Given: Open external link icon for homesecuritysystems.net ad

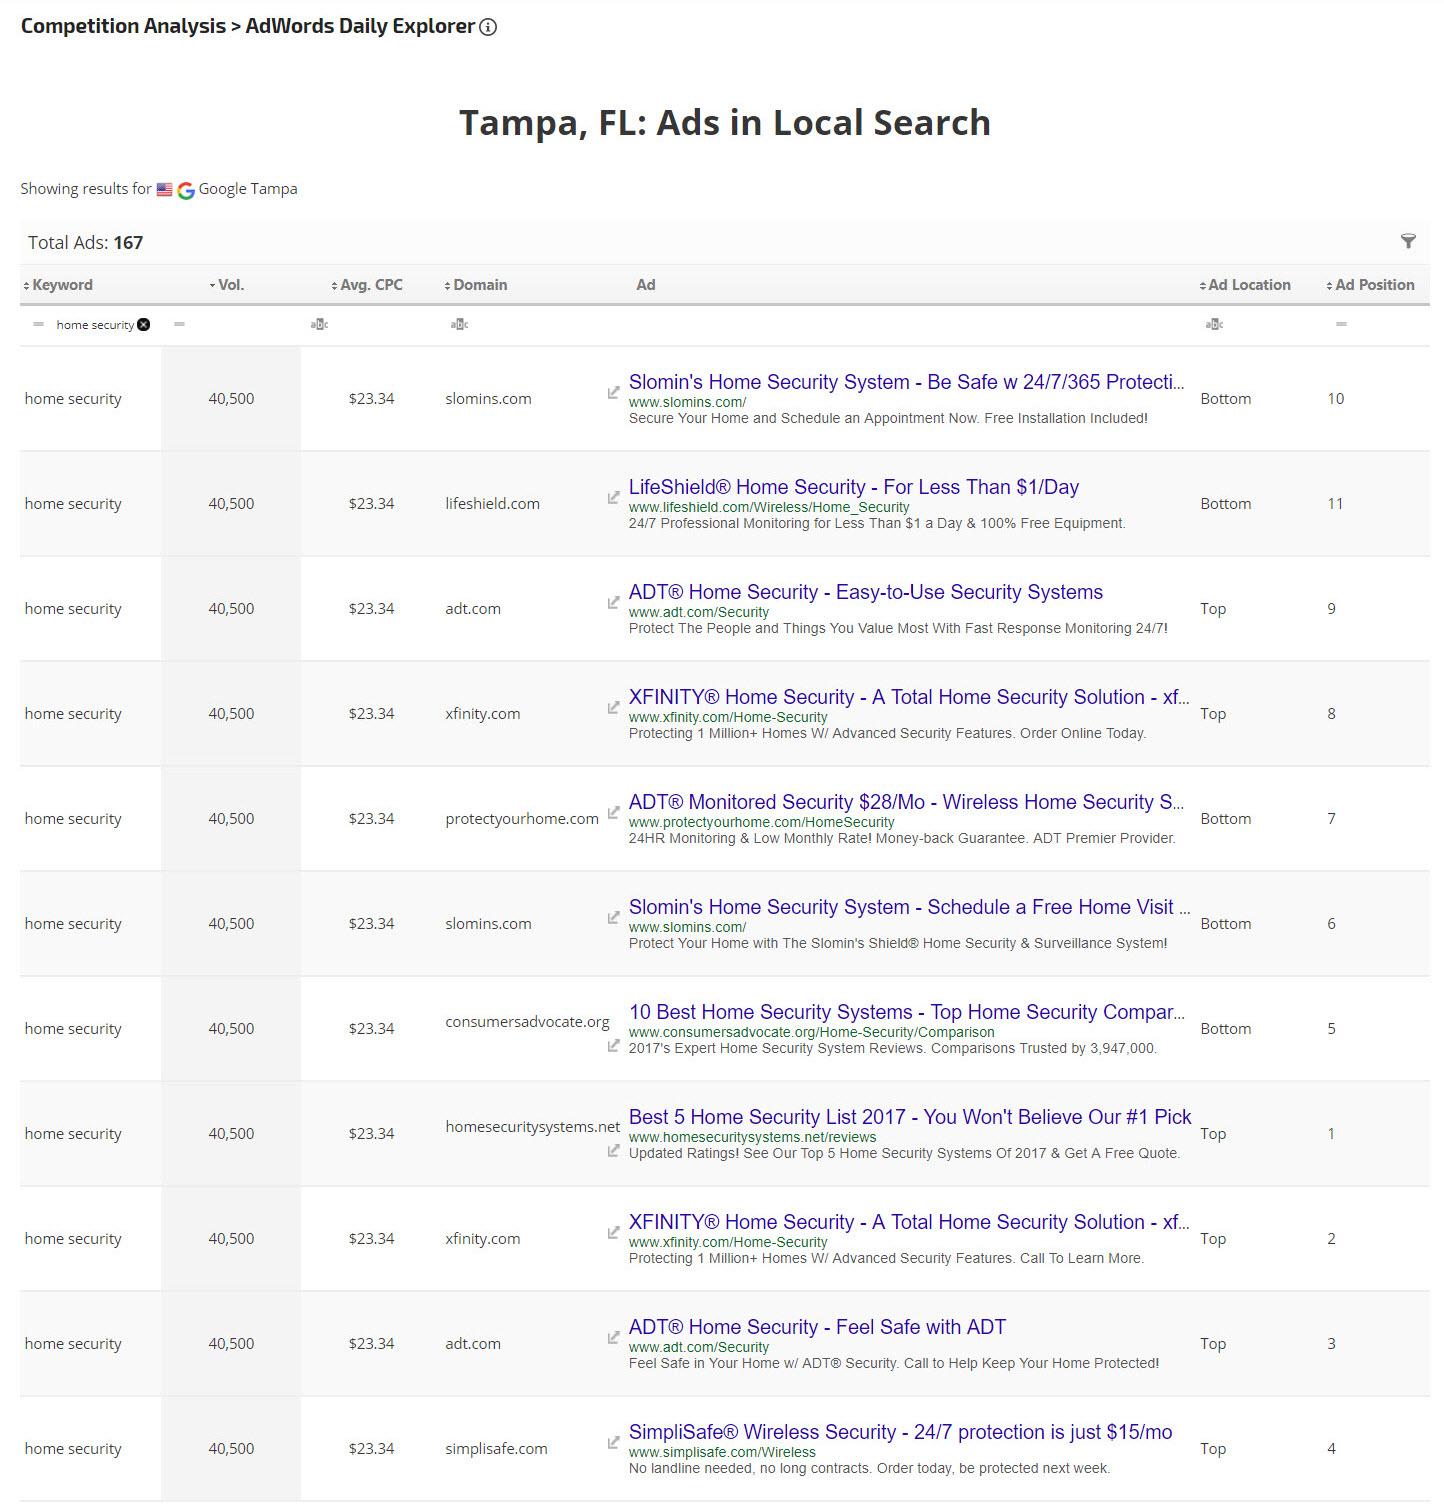Looking at the screenshot, I should [613, 1151].
